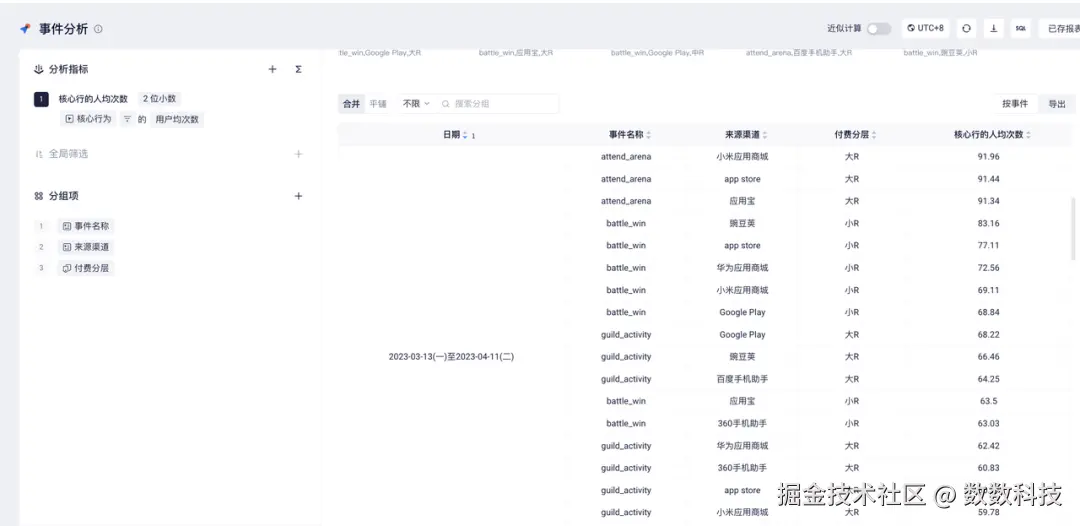The width and height of the screenshot is (1080, 526).
Task: Click the rocket logo icon before 事件分析
Action: [x=25, y=29]
